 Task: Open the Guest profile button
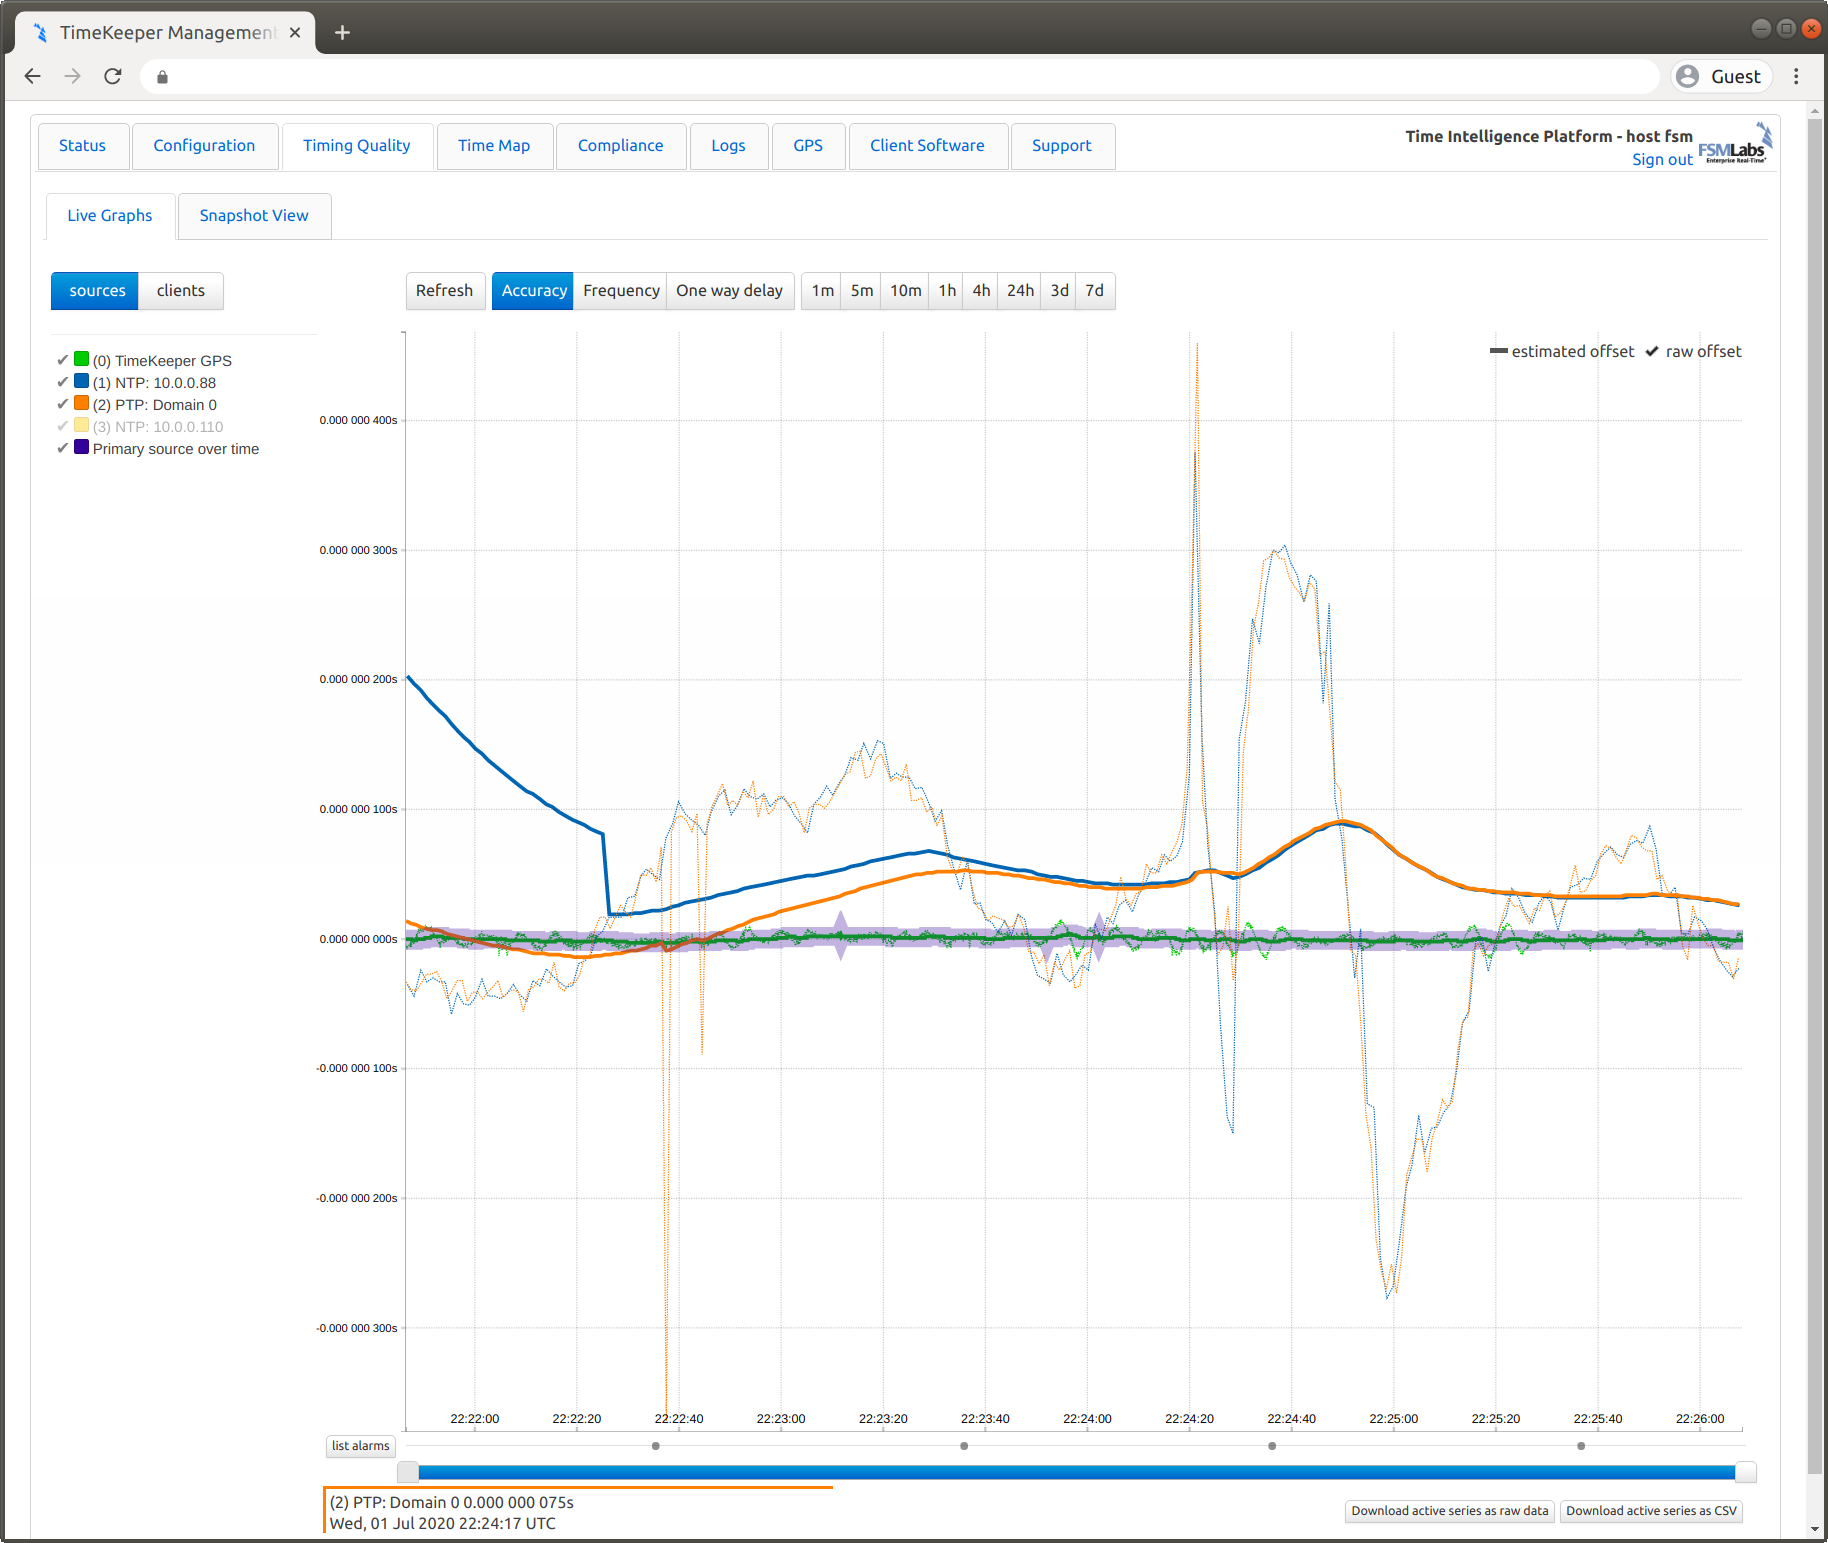tap(1720, 76)
